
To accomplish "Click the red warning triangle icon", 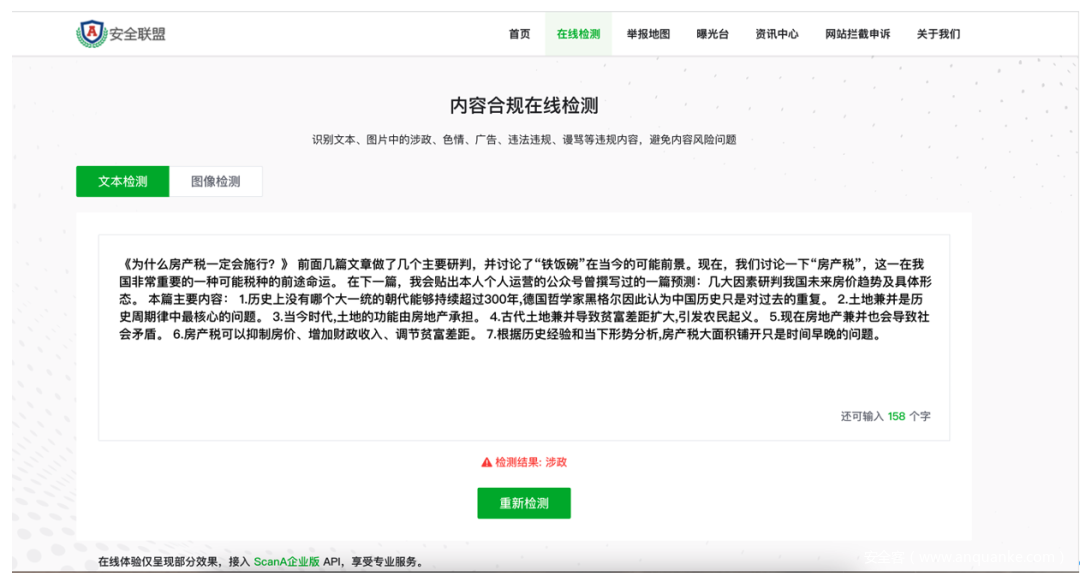I will tap(486, 463).
